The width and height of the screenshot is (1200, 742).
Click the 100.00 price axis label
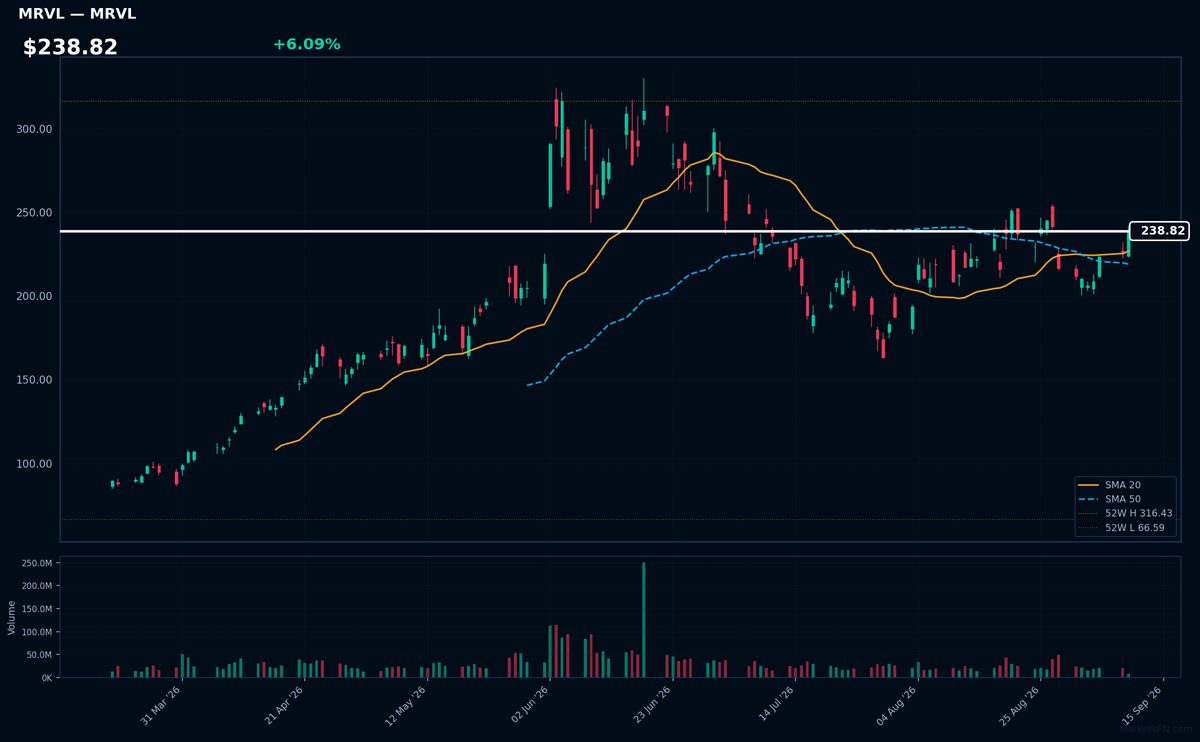[x=35, y=464]
